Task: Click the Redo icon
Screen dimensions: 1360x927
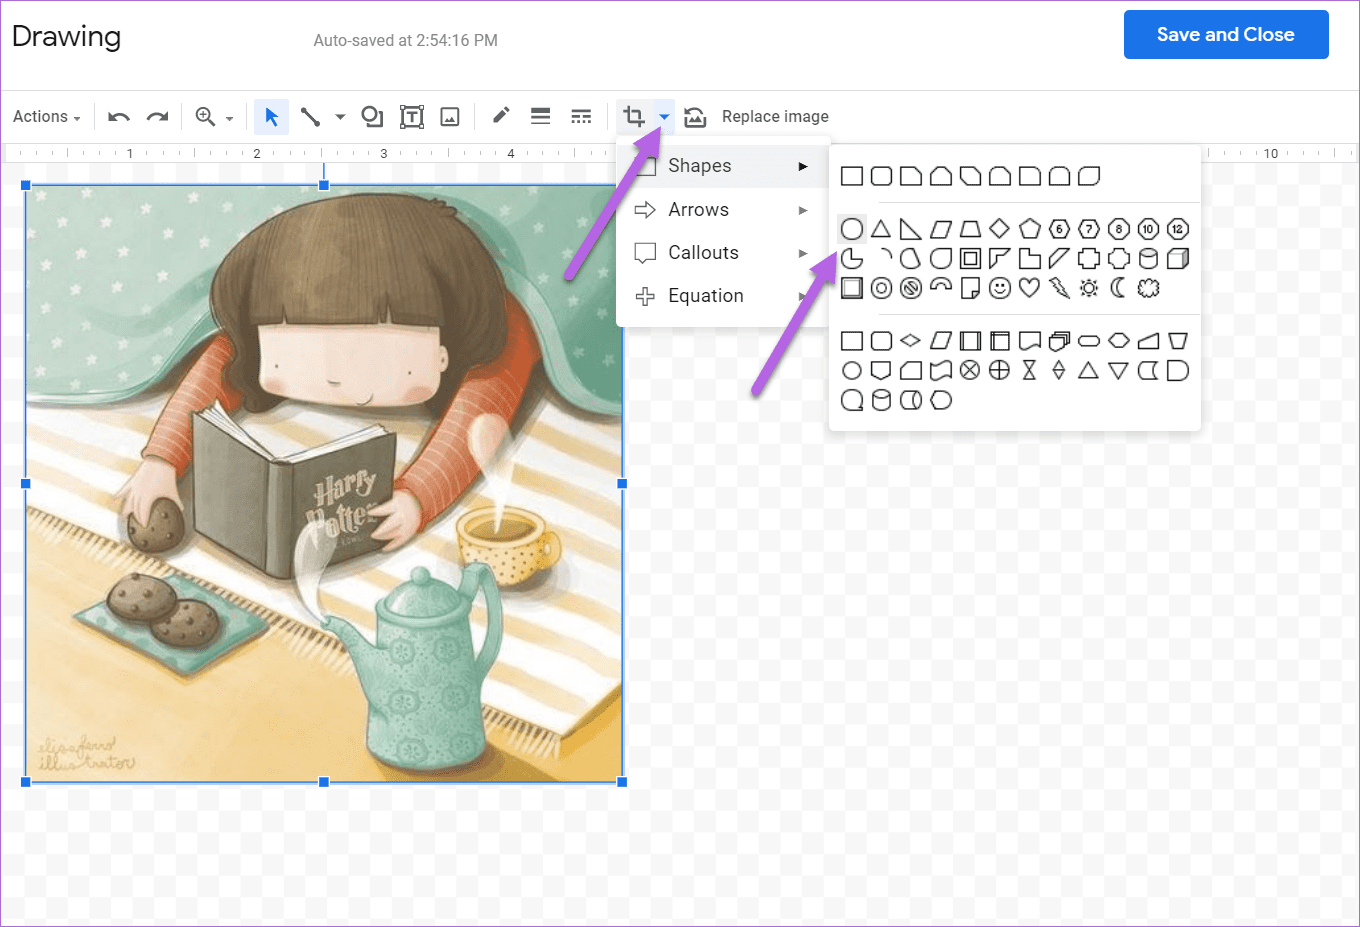Action: click(157, 117)
